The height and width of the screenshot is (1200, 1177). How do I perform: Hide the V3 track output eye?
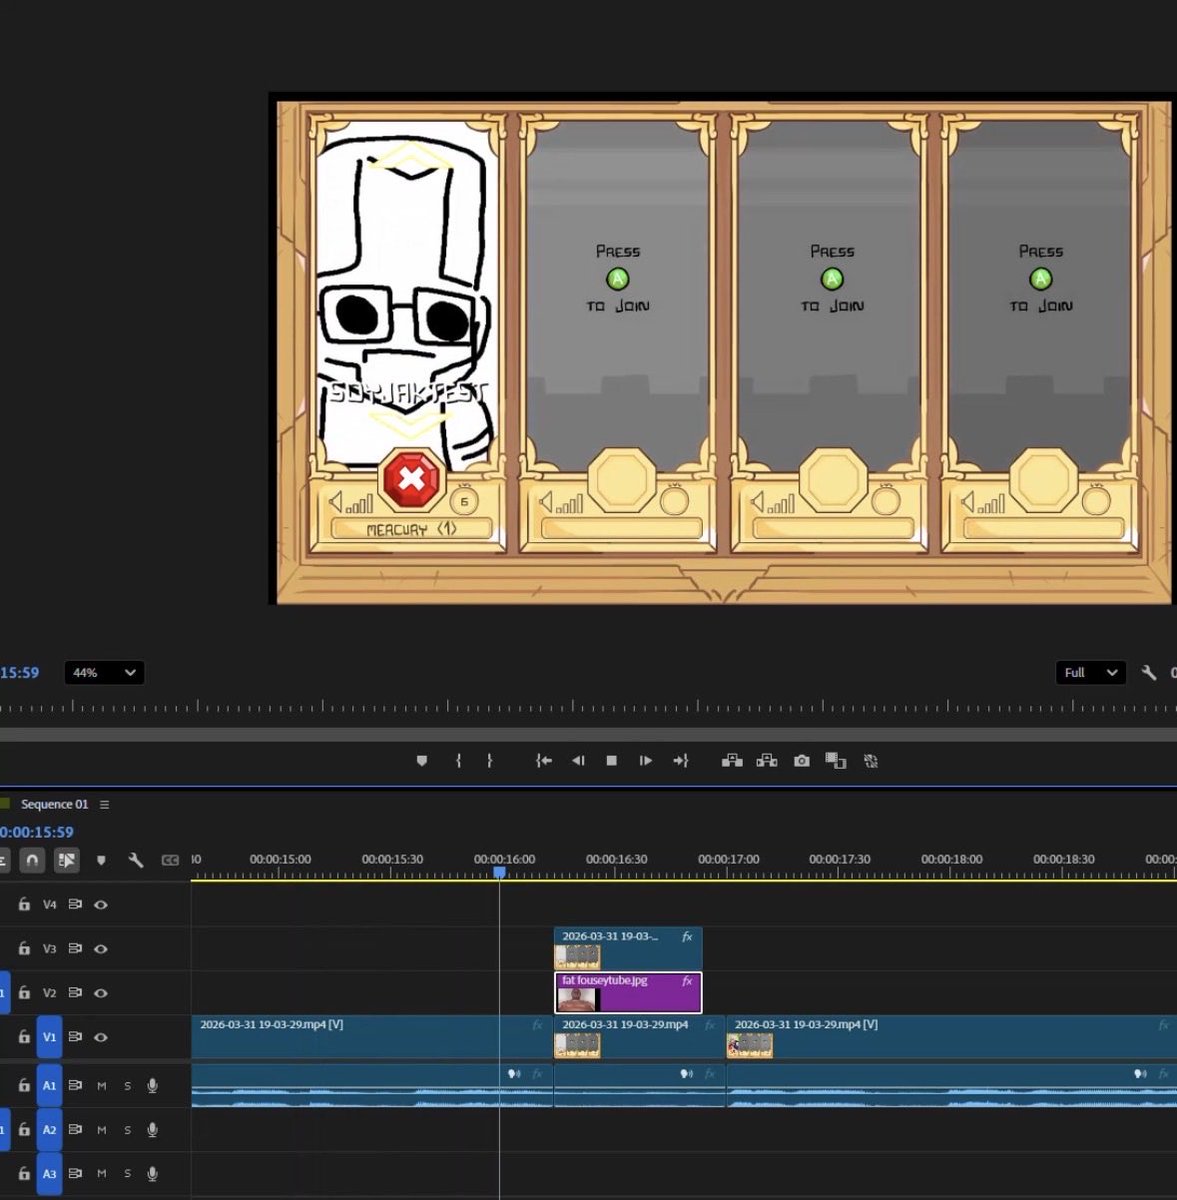click(101, 948)
